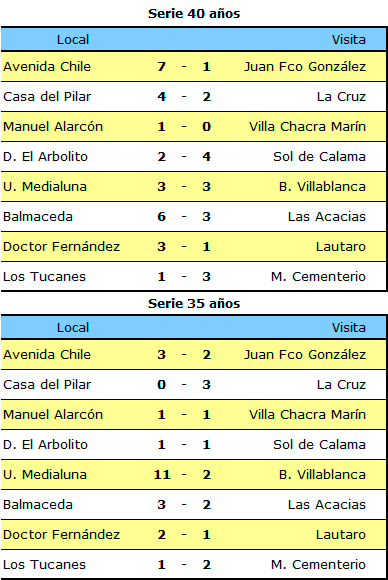The image size is (388, 580).
Task: Click the Visita header of the Serie 35 table
Action: tap(348, 328)
